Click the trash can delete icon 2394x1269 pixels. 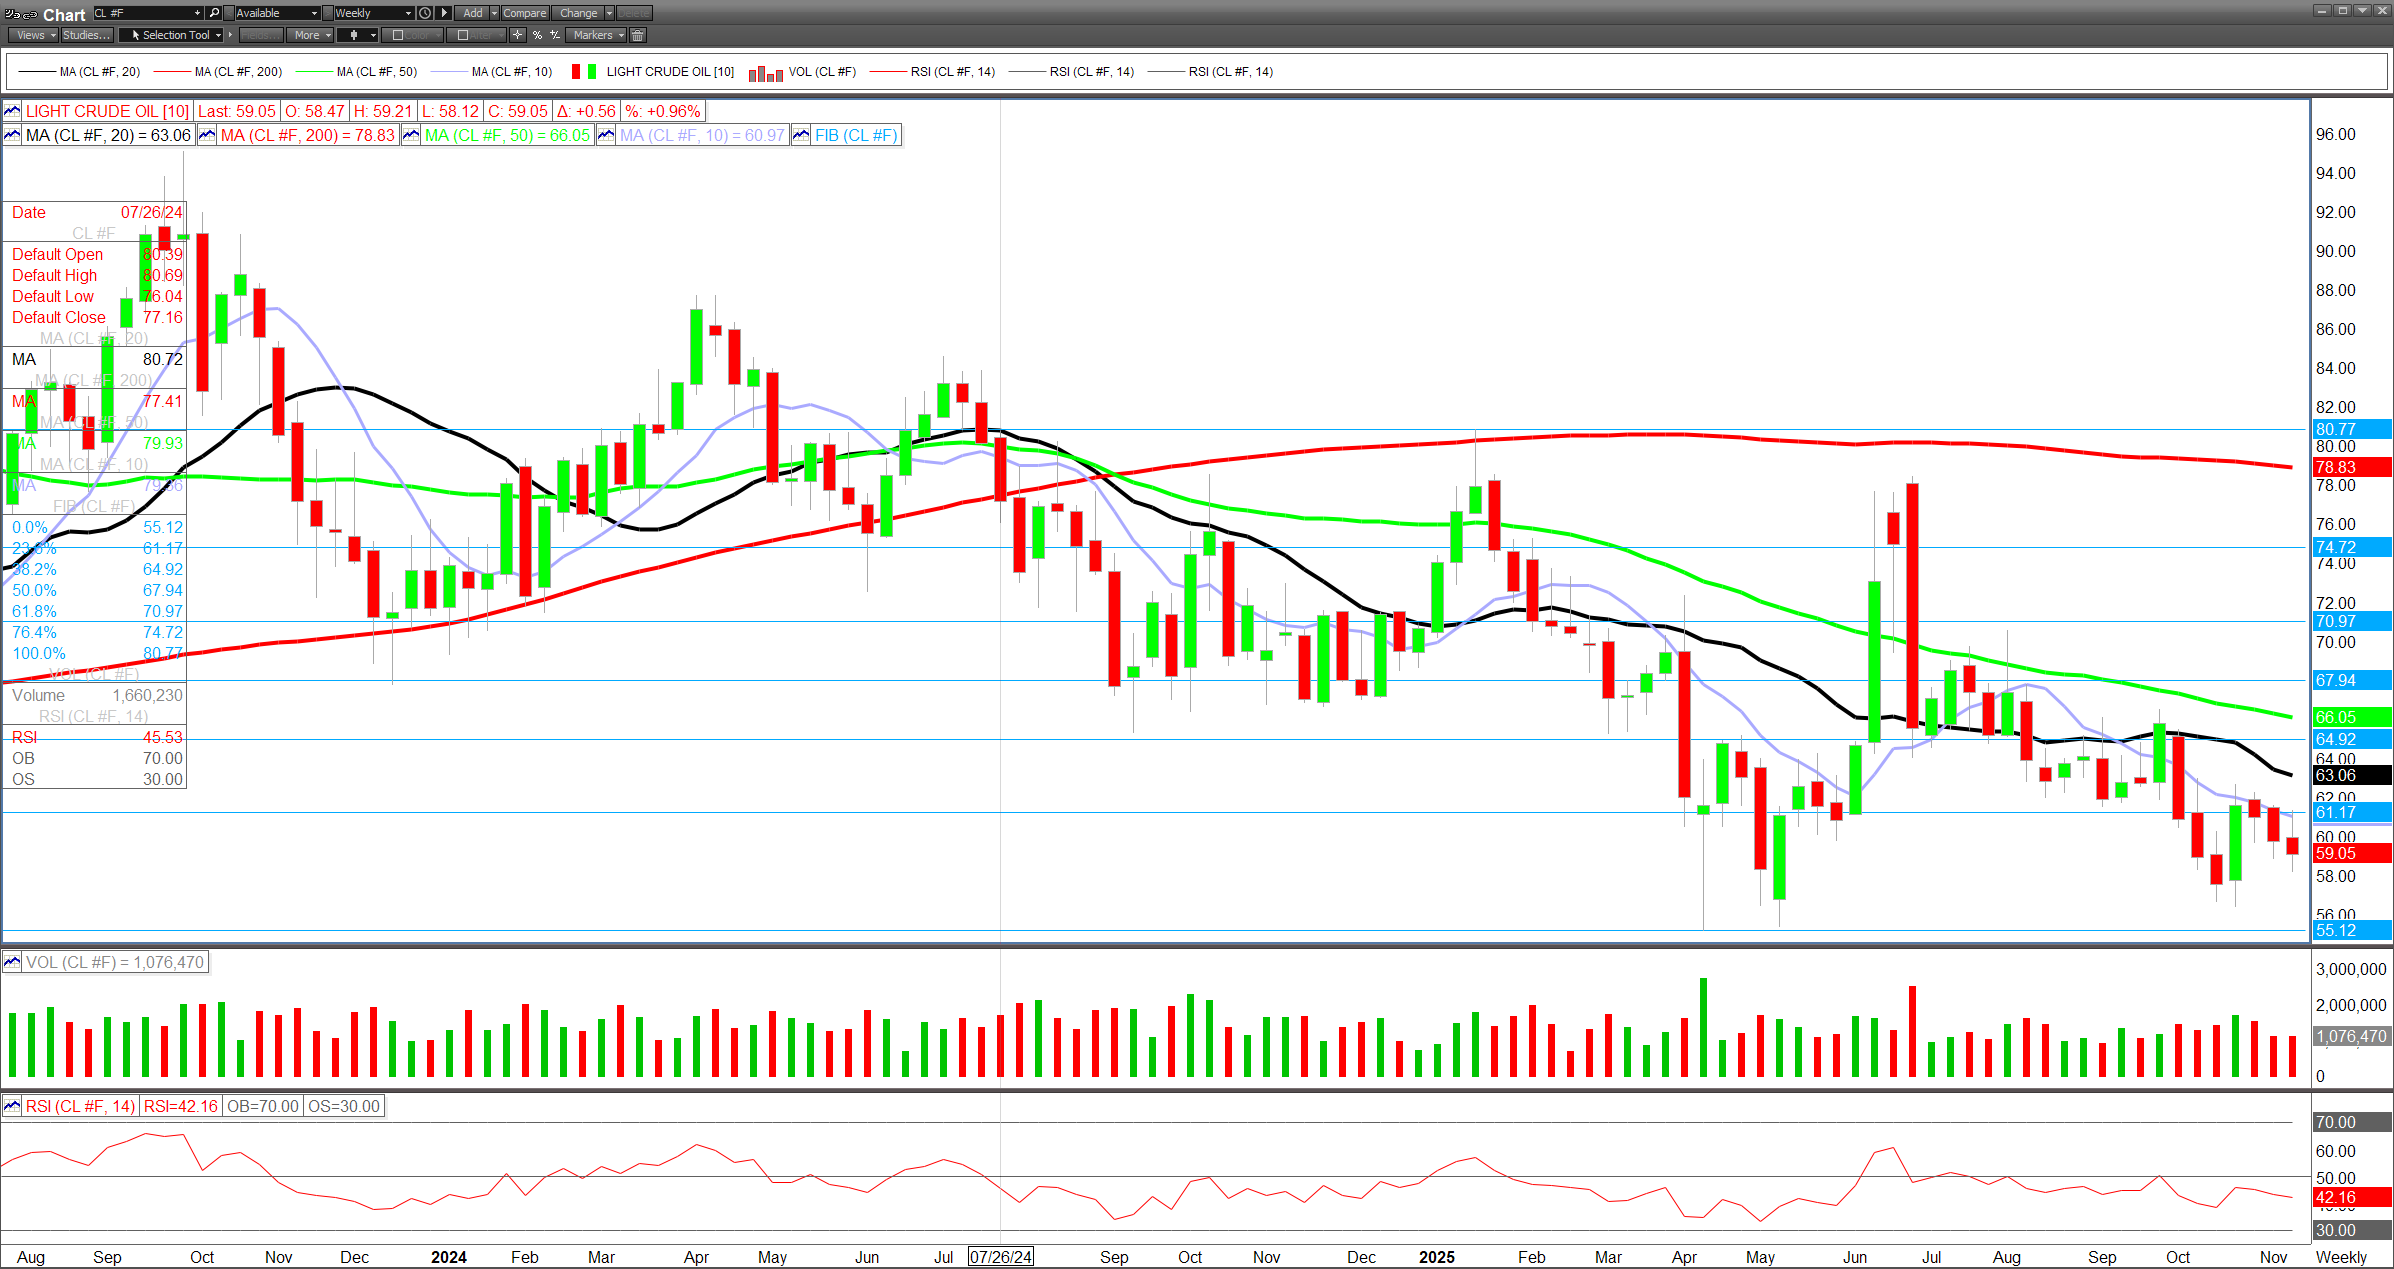click(638, 35)
